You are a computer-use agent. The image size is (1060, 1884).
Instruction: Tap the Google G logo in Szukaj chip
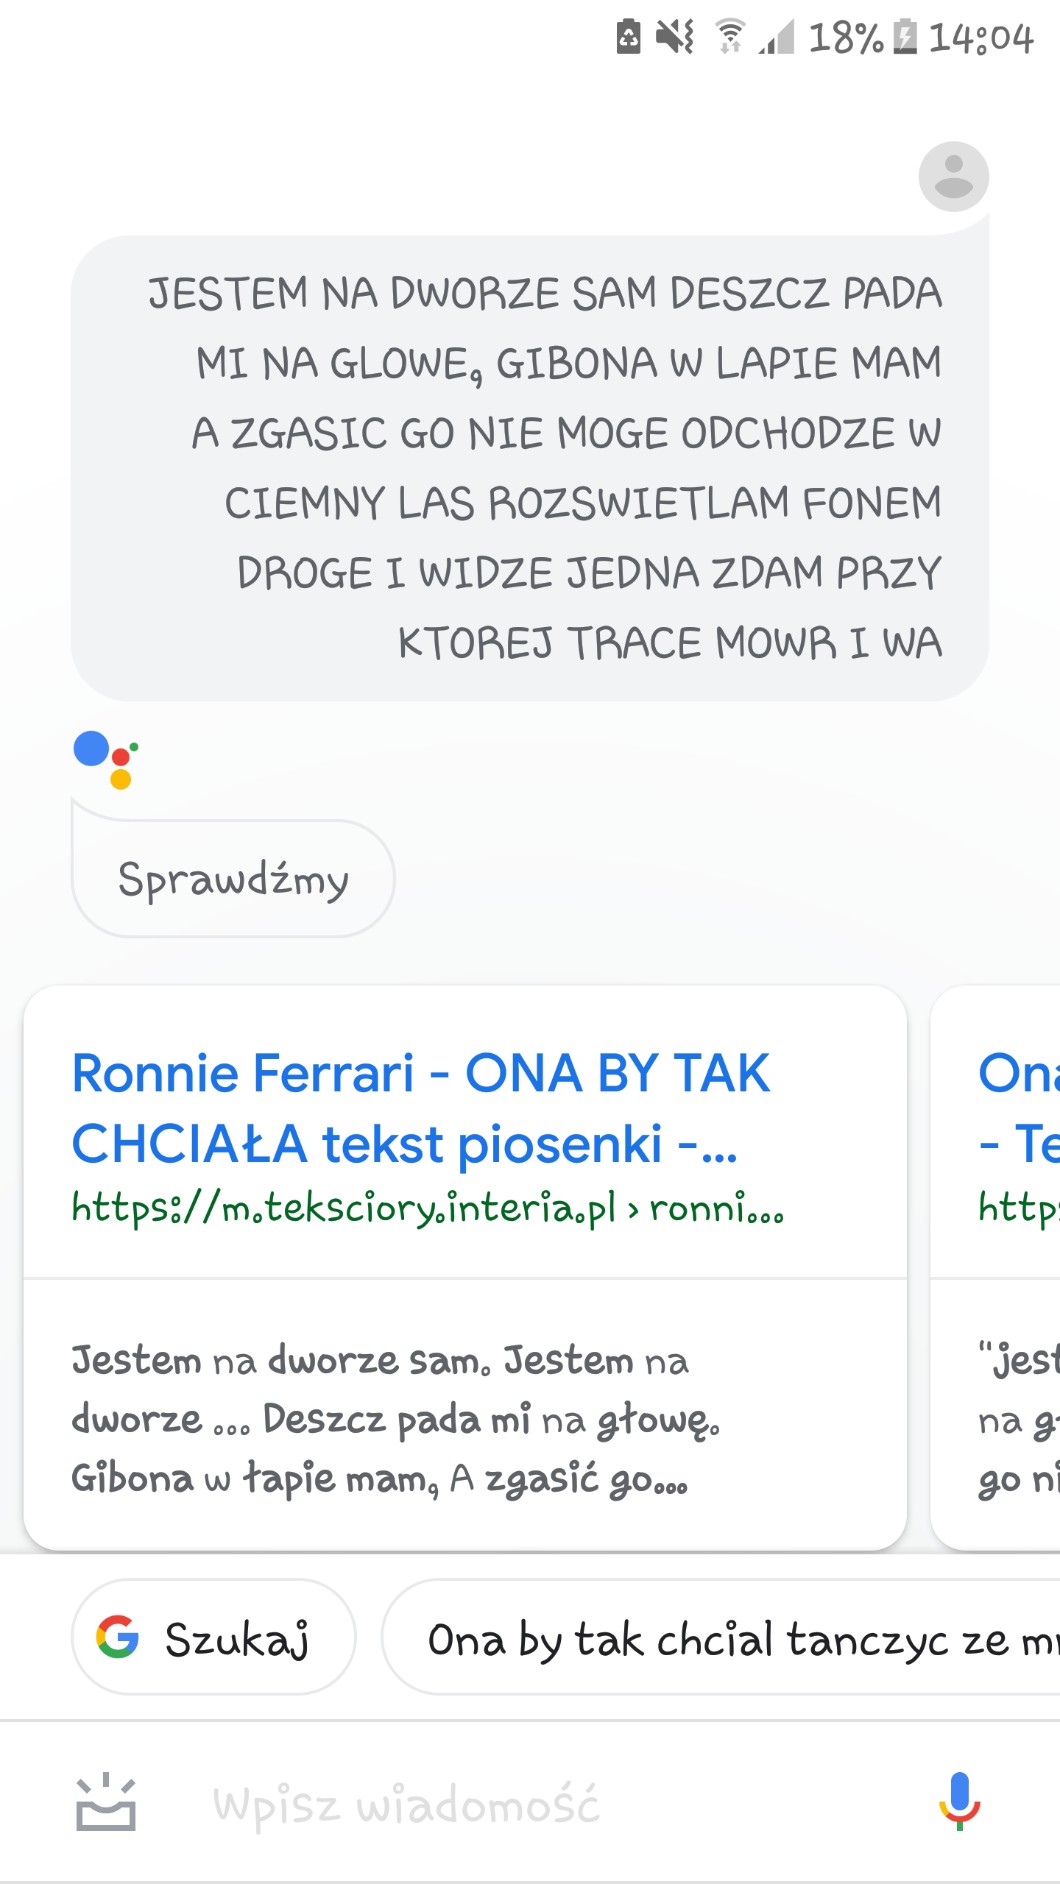click(x=118, y=1637)
